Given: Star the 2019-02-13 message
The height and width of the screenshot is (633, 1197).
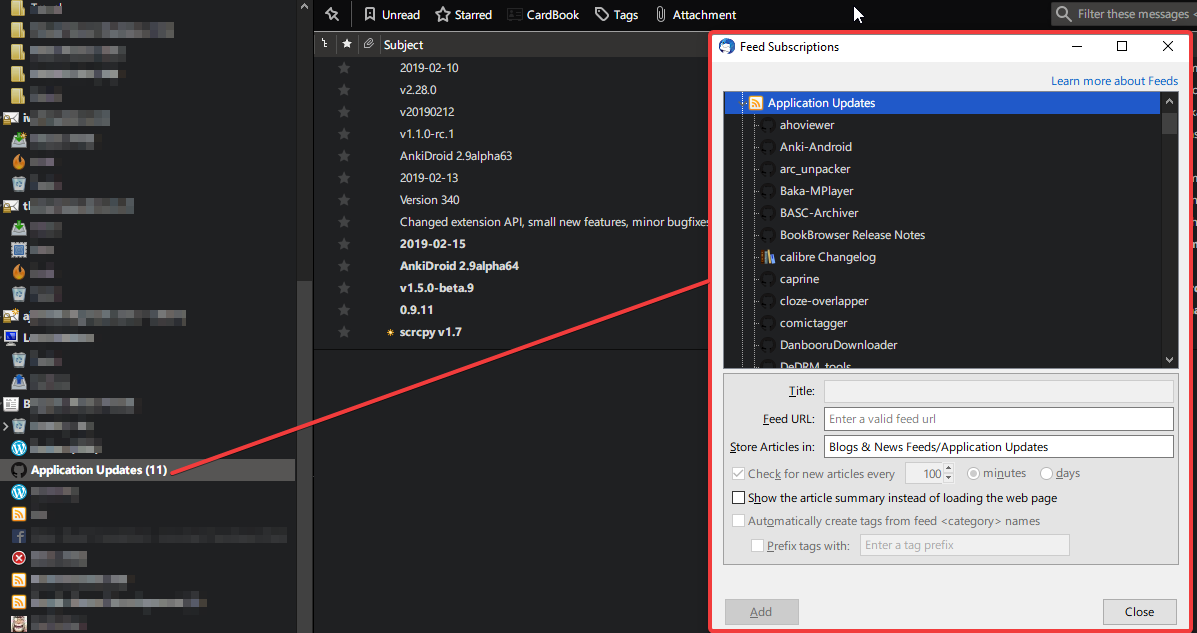Looking at the screenshot, I should [x=344, y=178].
